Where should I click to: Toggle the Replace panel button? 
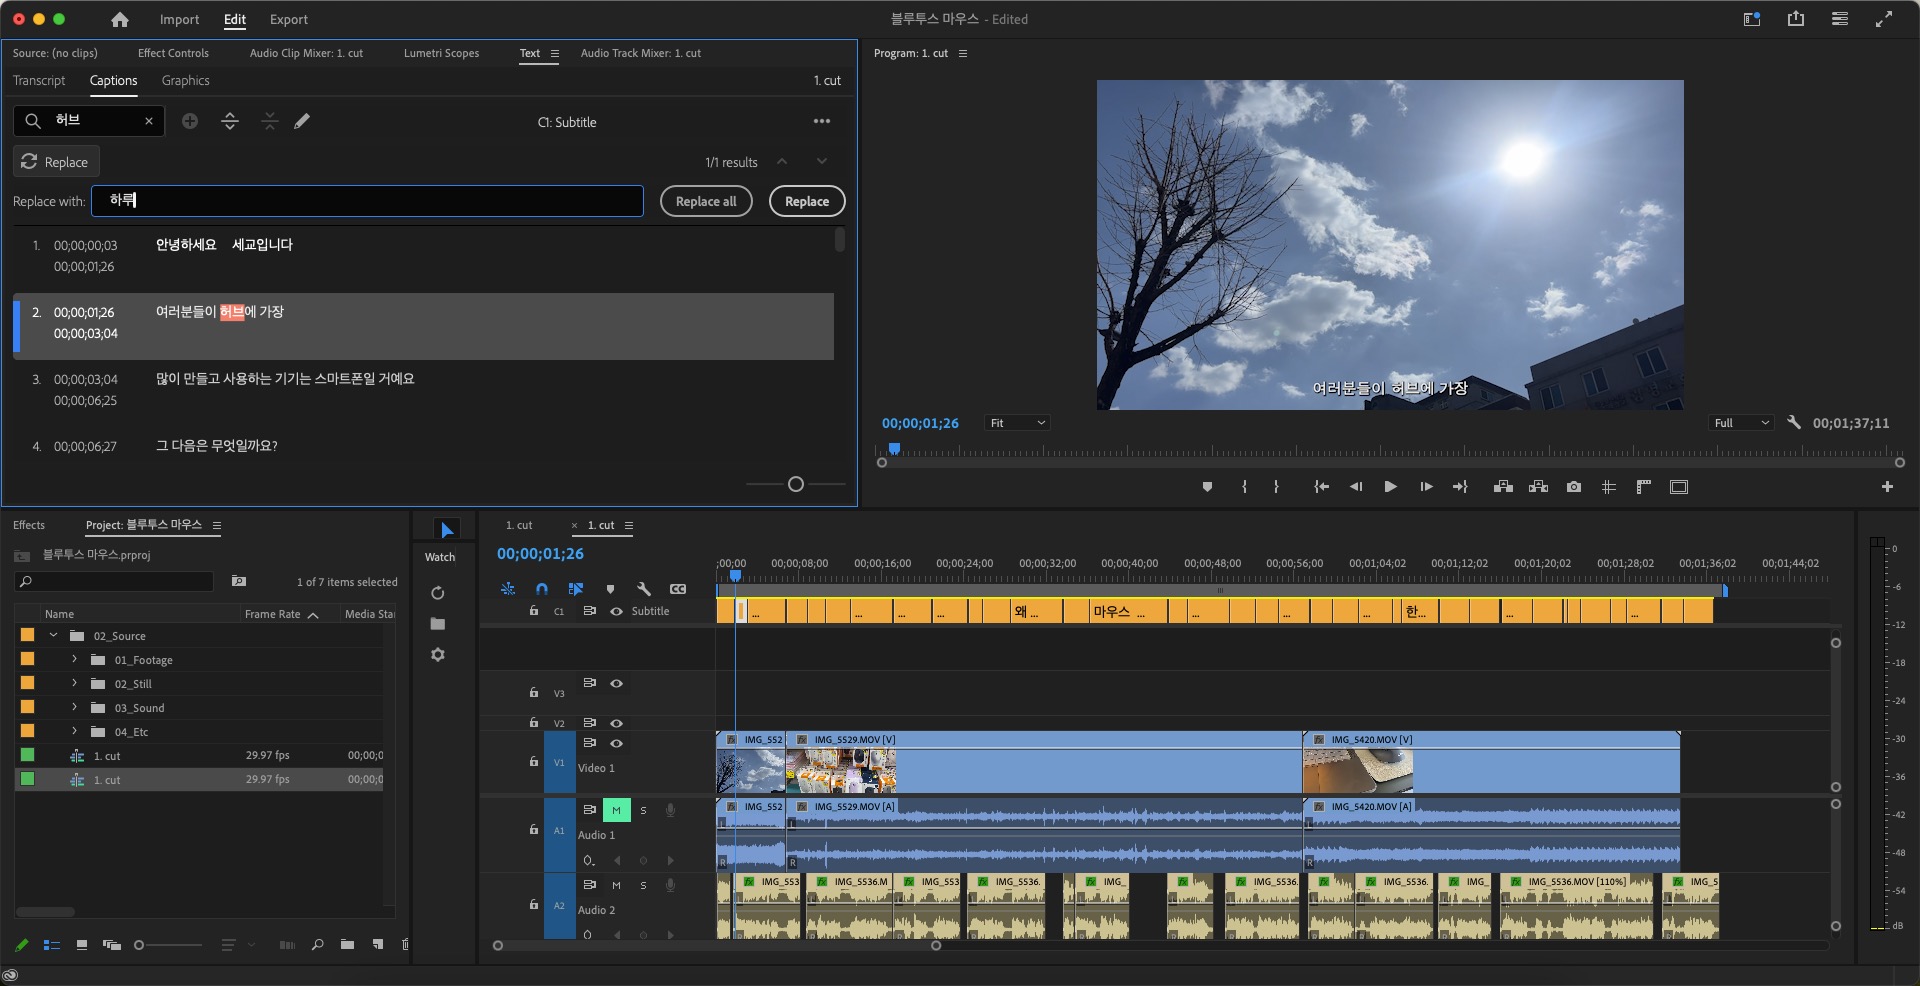(56, 162)
